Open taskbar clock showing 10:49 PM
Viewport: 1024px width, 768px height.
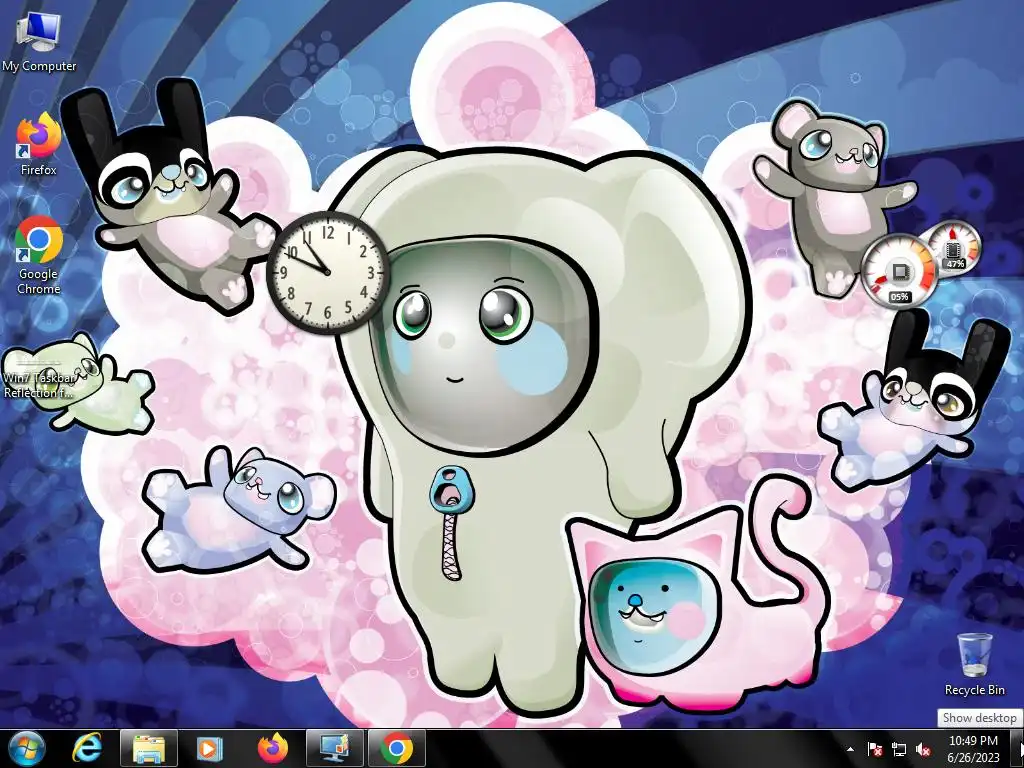(x=973, y=749)
